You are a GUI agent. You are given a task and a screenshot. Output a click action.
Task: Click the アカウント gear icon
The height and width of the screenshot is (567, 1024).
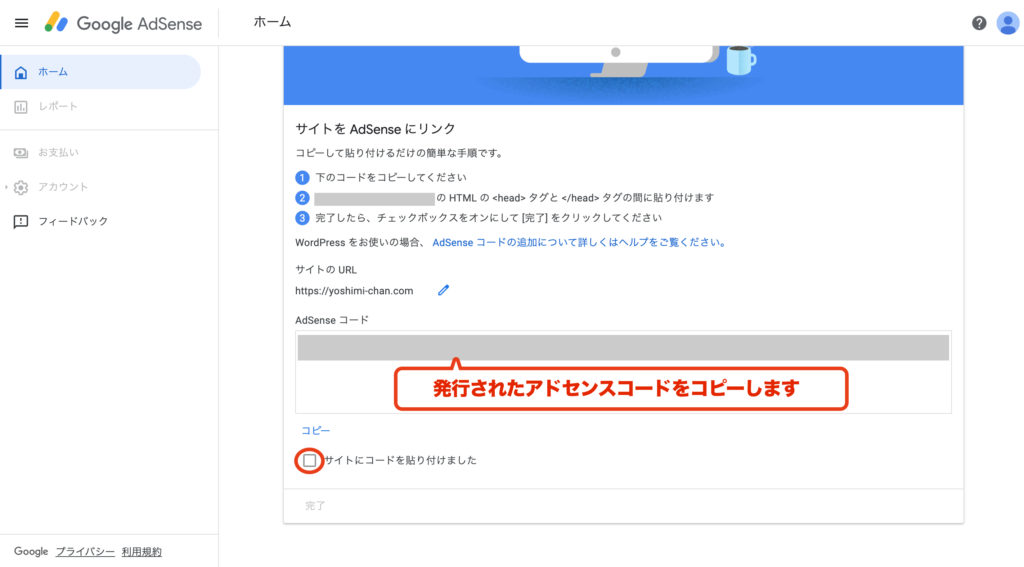[x=21, y=187]
